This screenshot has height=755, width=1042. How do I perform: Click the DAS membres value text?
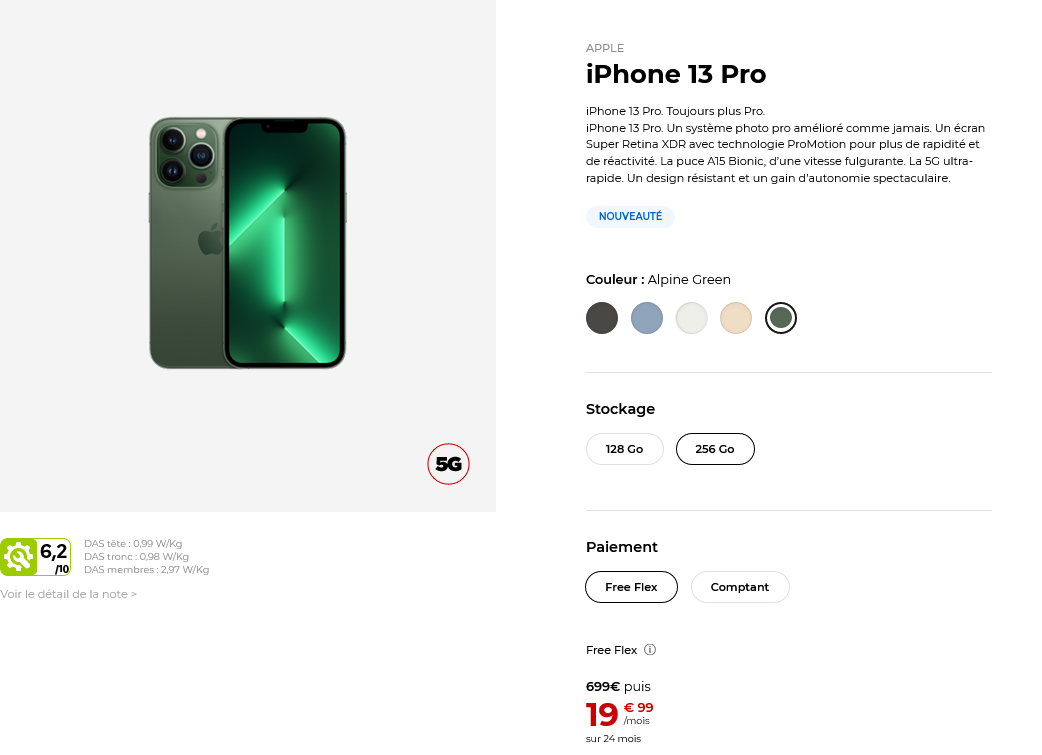coord(146,570)
